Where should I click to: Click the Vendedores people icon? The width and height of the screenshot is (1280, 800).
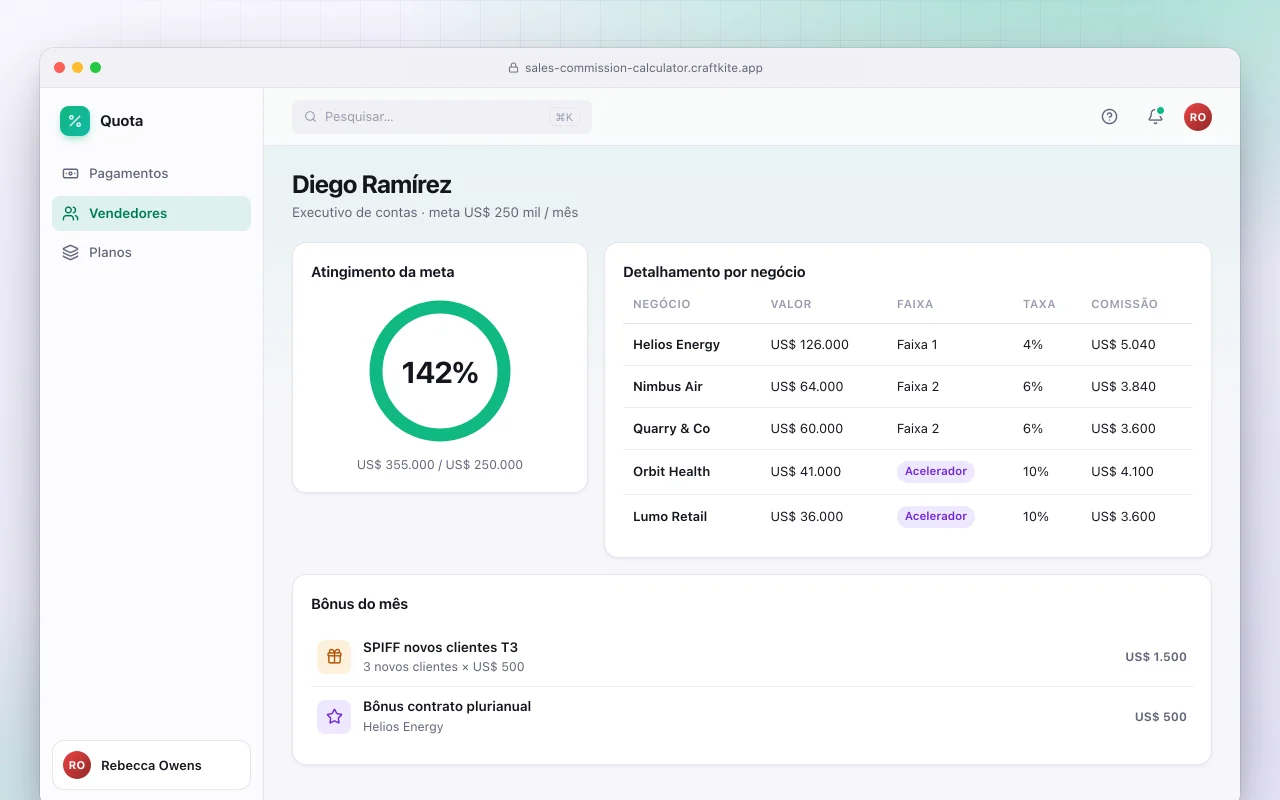70,213
